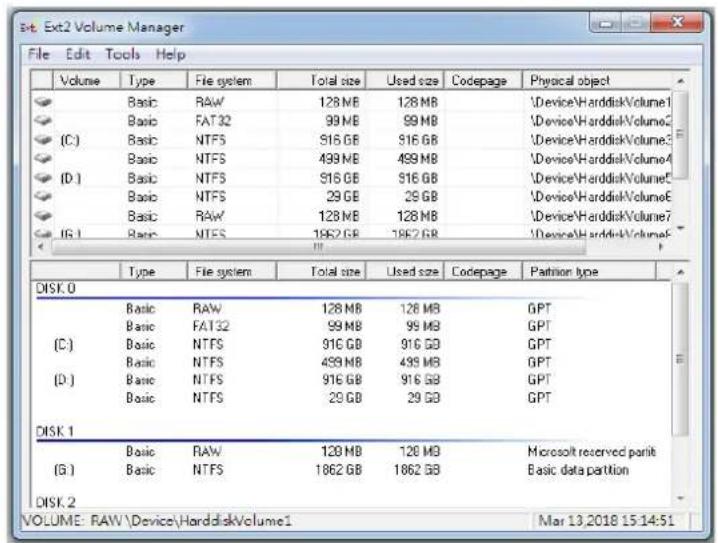718x543 pixels.
Task: Click bottom pane Type column header
Action: pos(154,272)
